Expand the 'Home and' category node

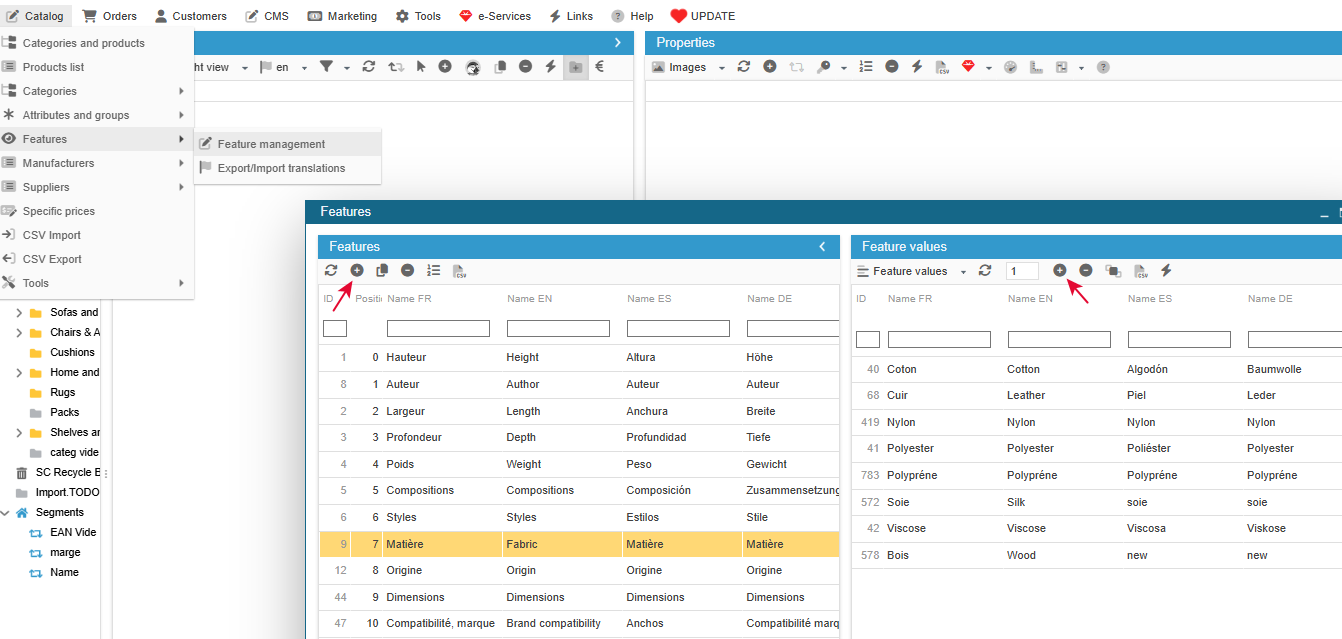[19, 372]
